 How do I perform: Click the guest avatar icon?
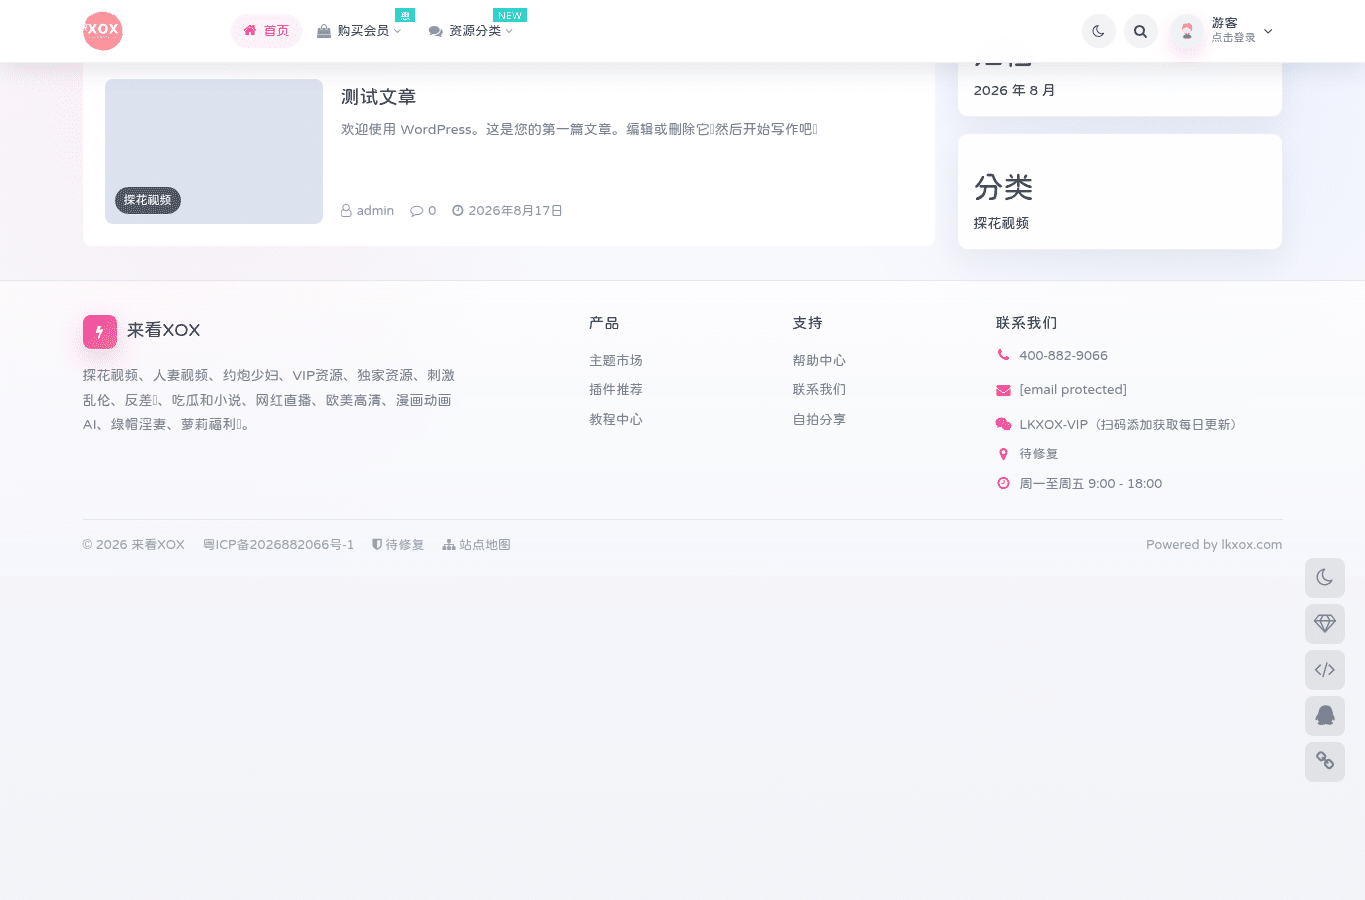coord(1187,31)
